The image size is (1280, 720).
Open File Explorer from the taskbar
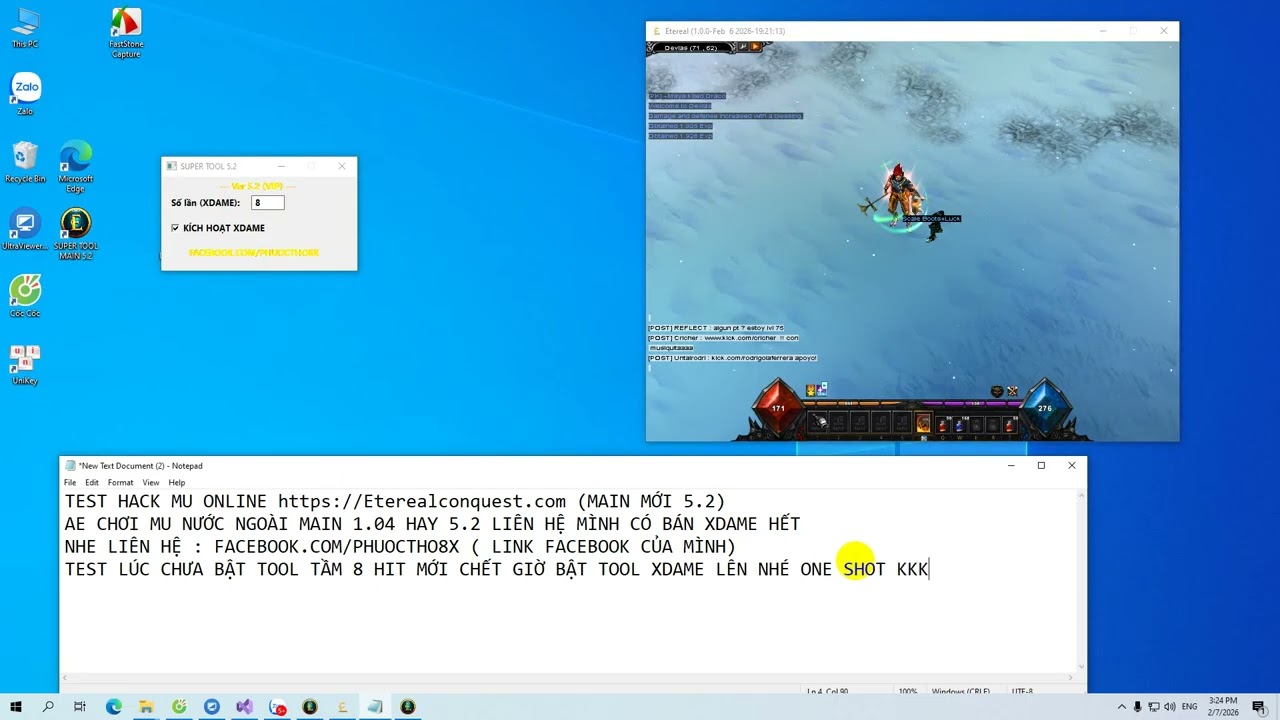[146, 707]
